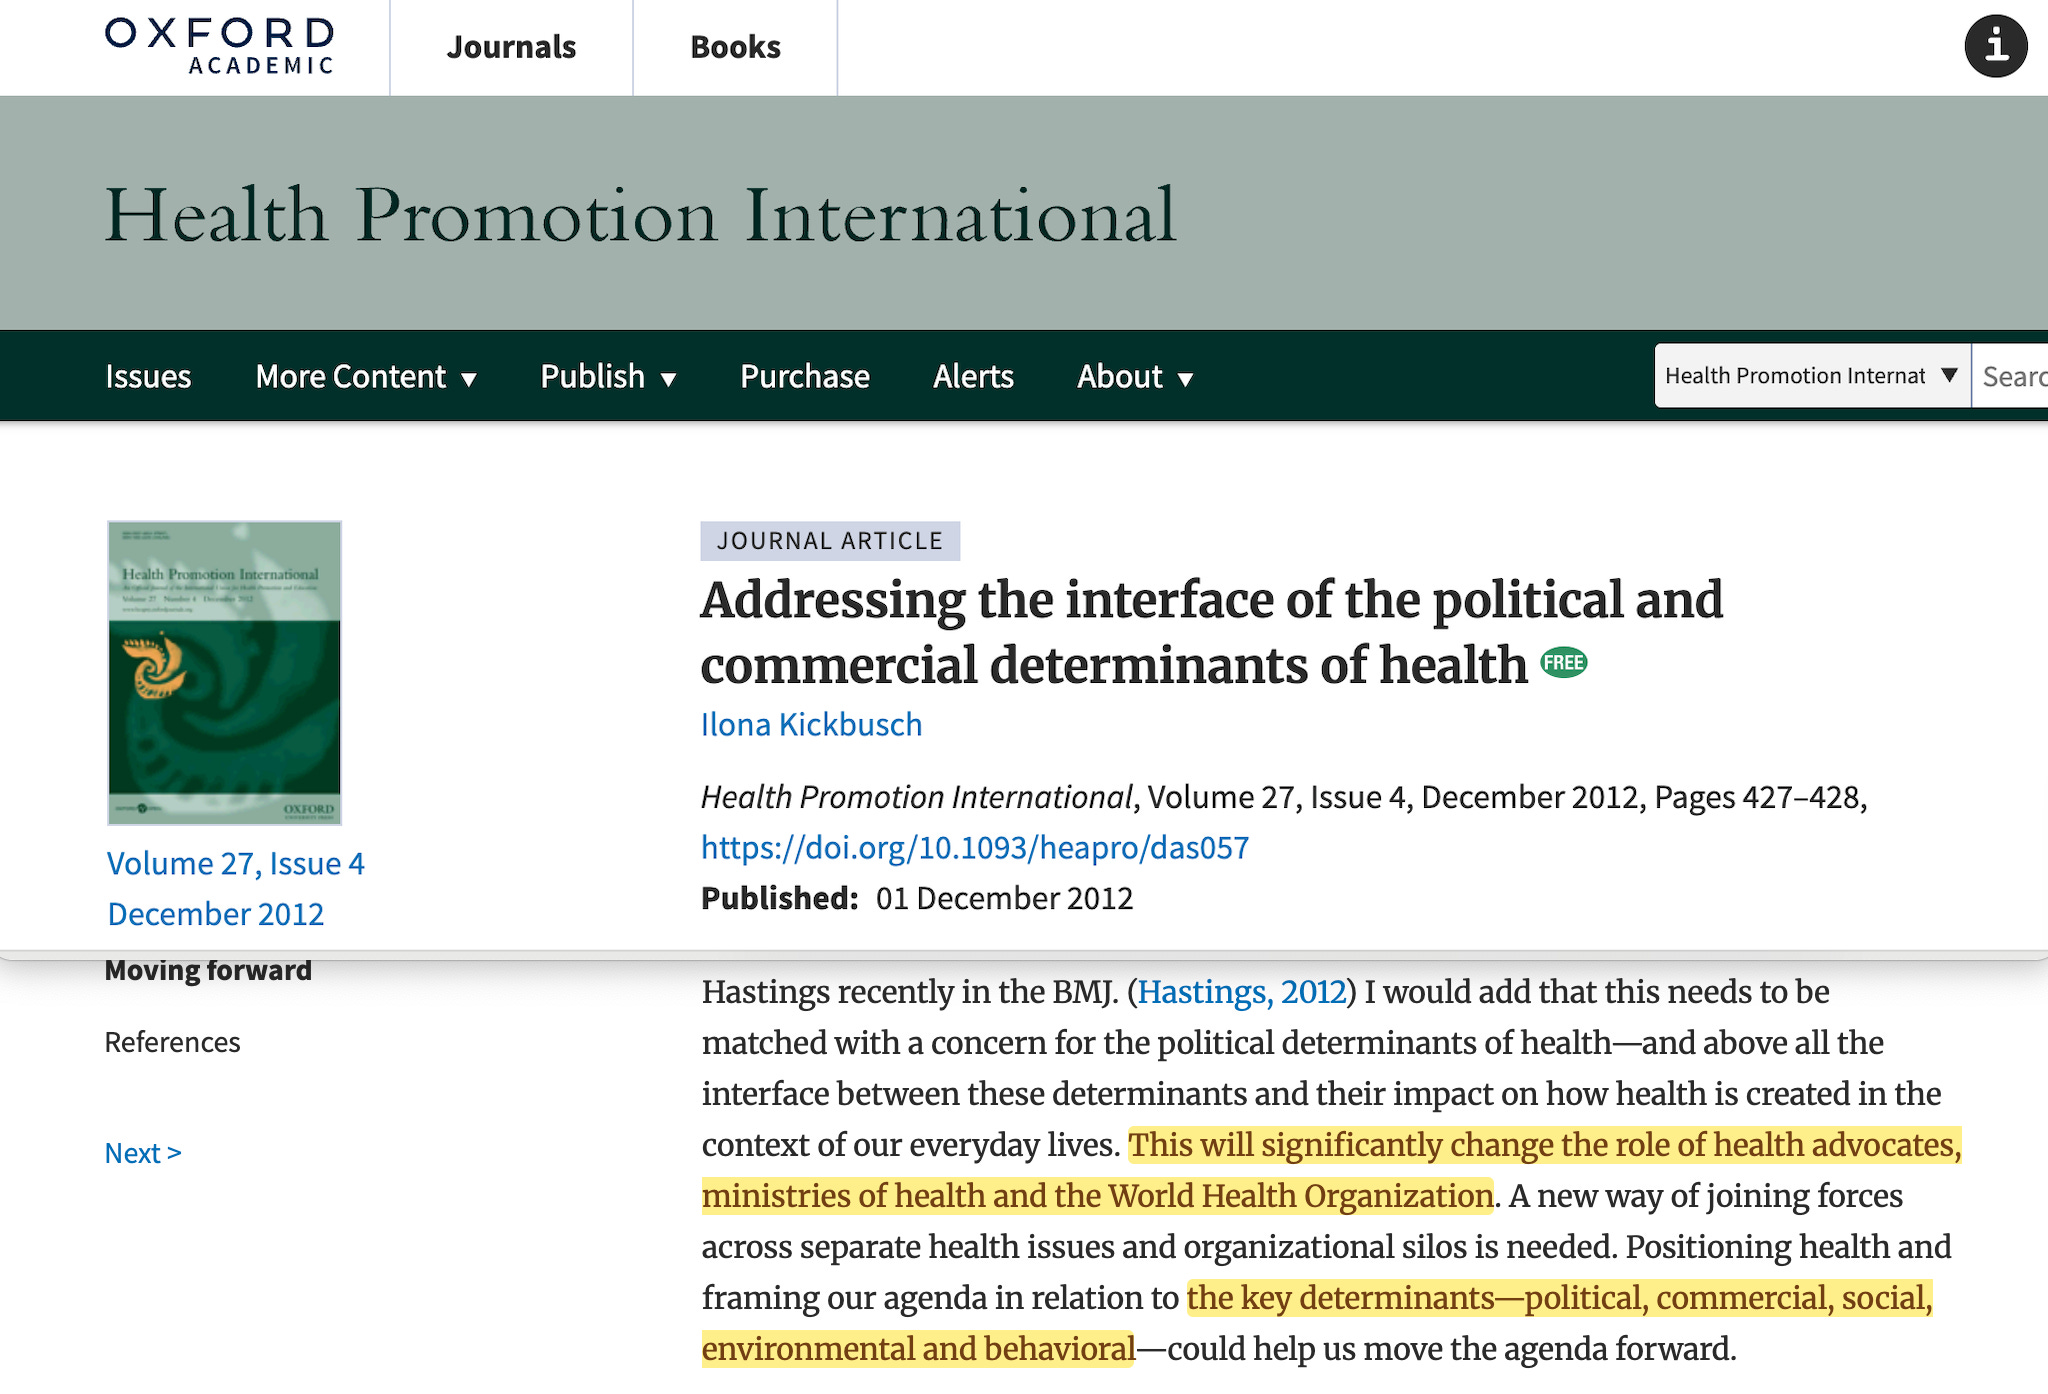Screen dimensions: 2048x1394
Task: Expand the More Content dropdown
Action: [366, 376]
